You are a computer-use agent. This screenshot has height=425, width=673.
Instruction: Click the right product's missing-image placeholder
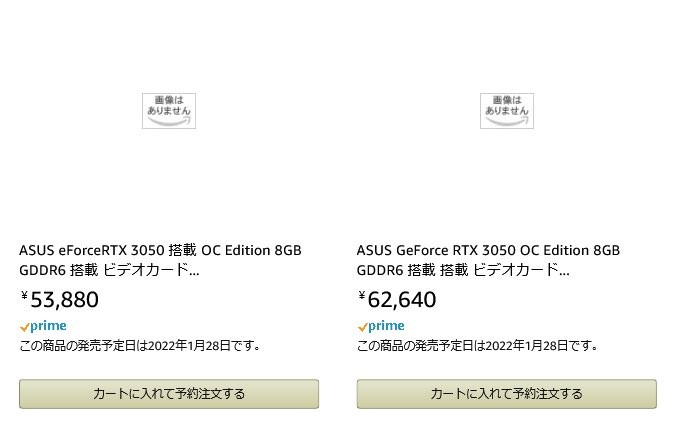[506, 110]
